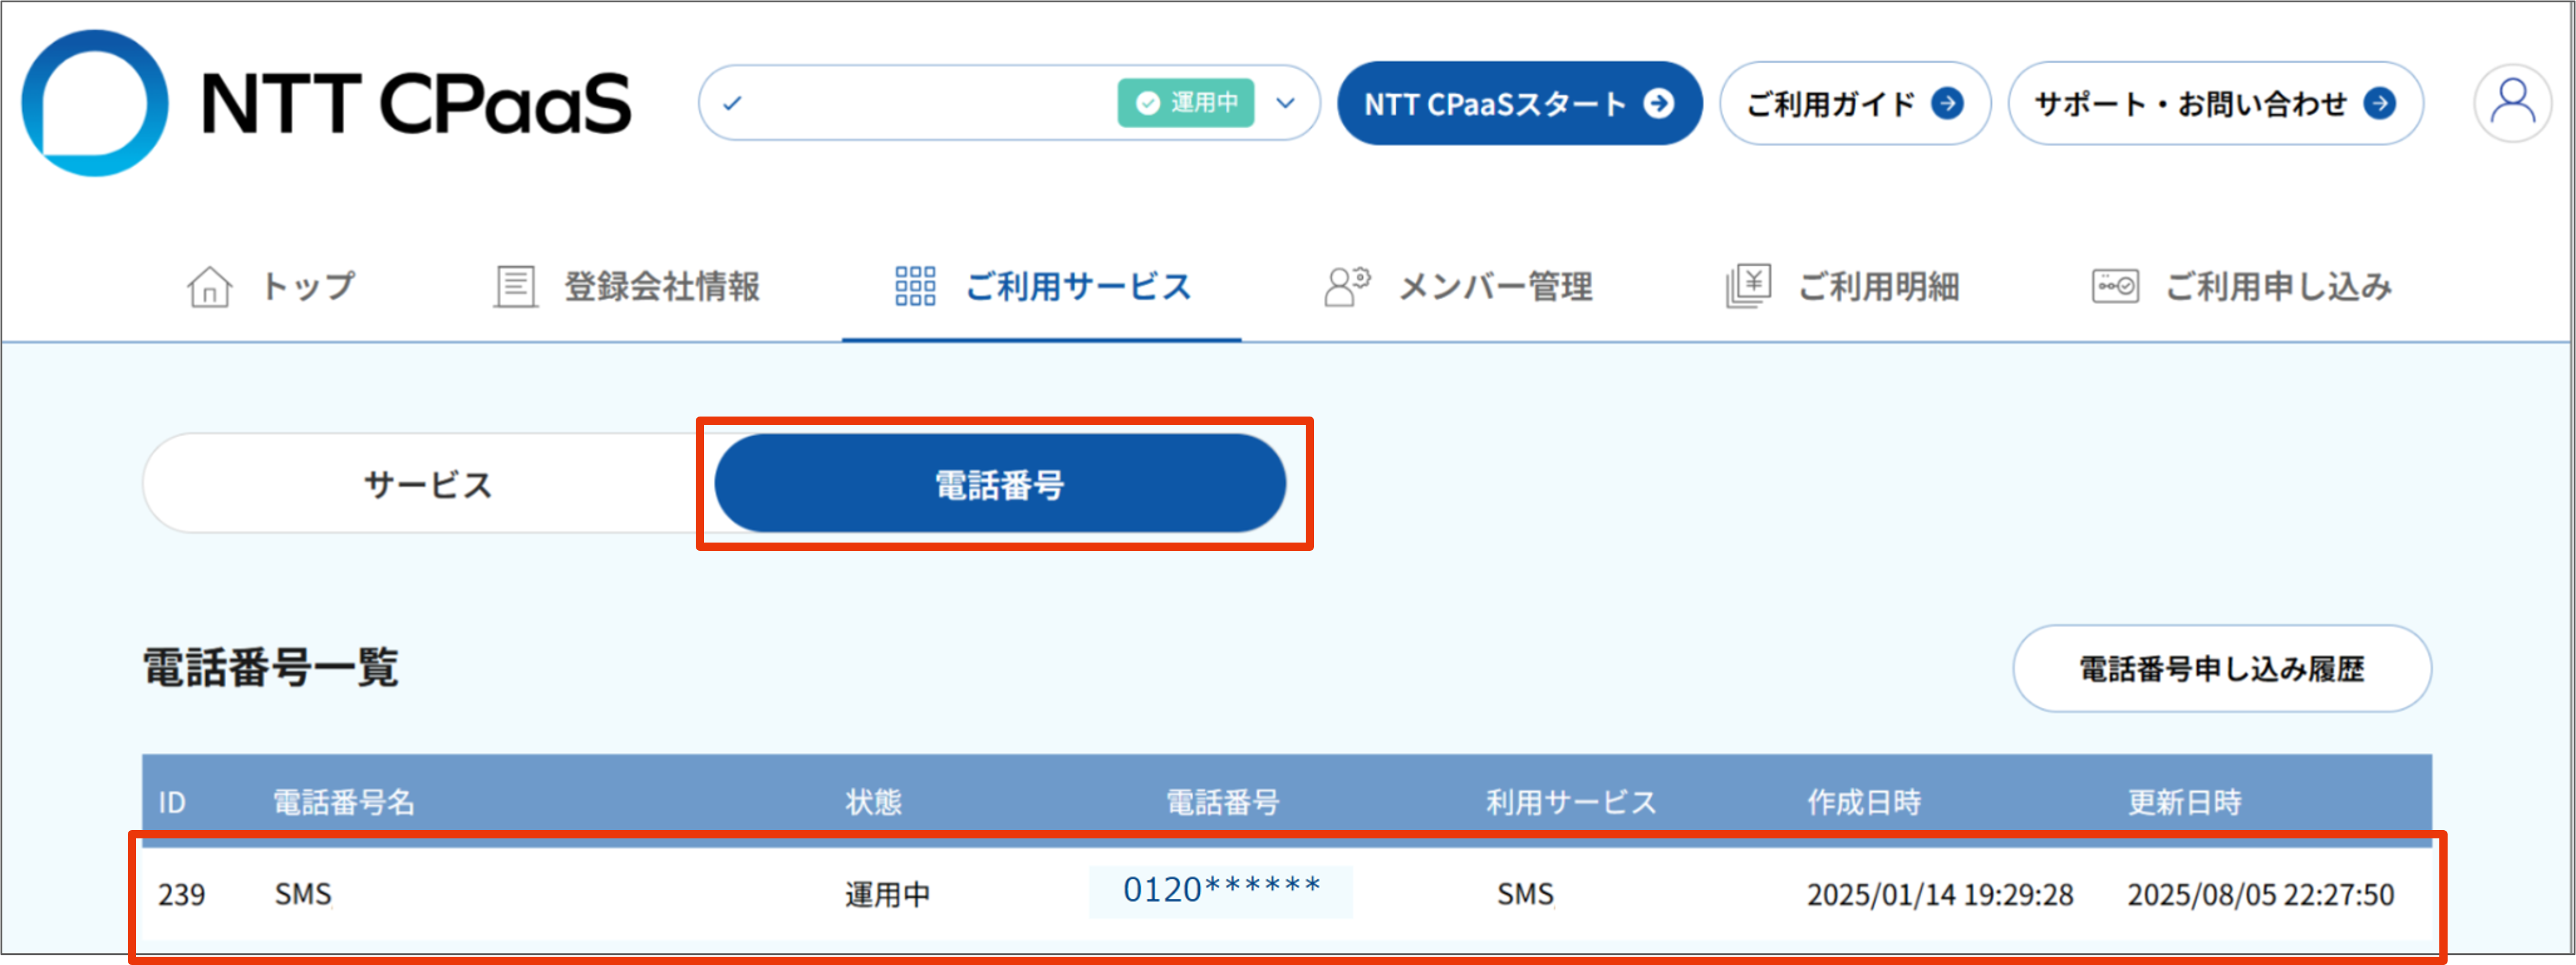Click the 運用中 state cell in row 239

coord(887,894)
